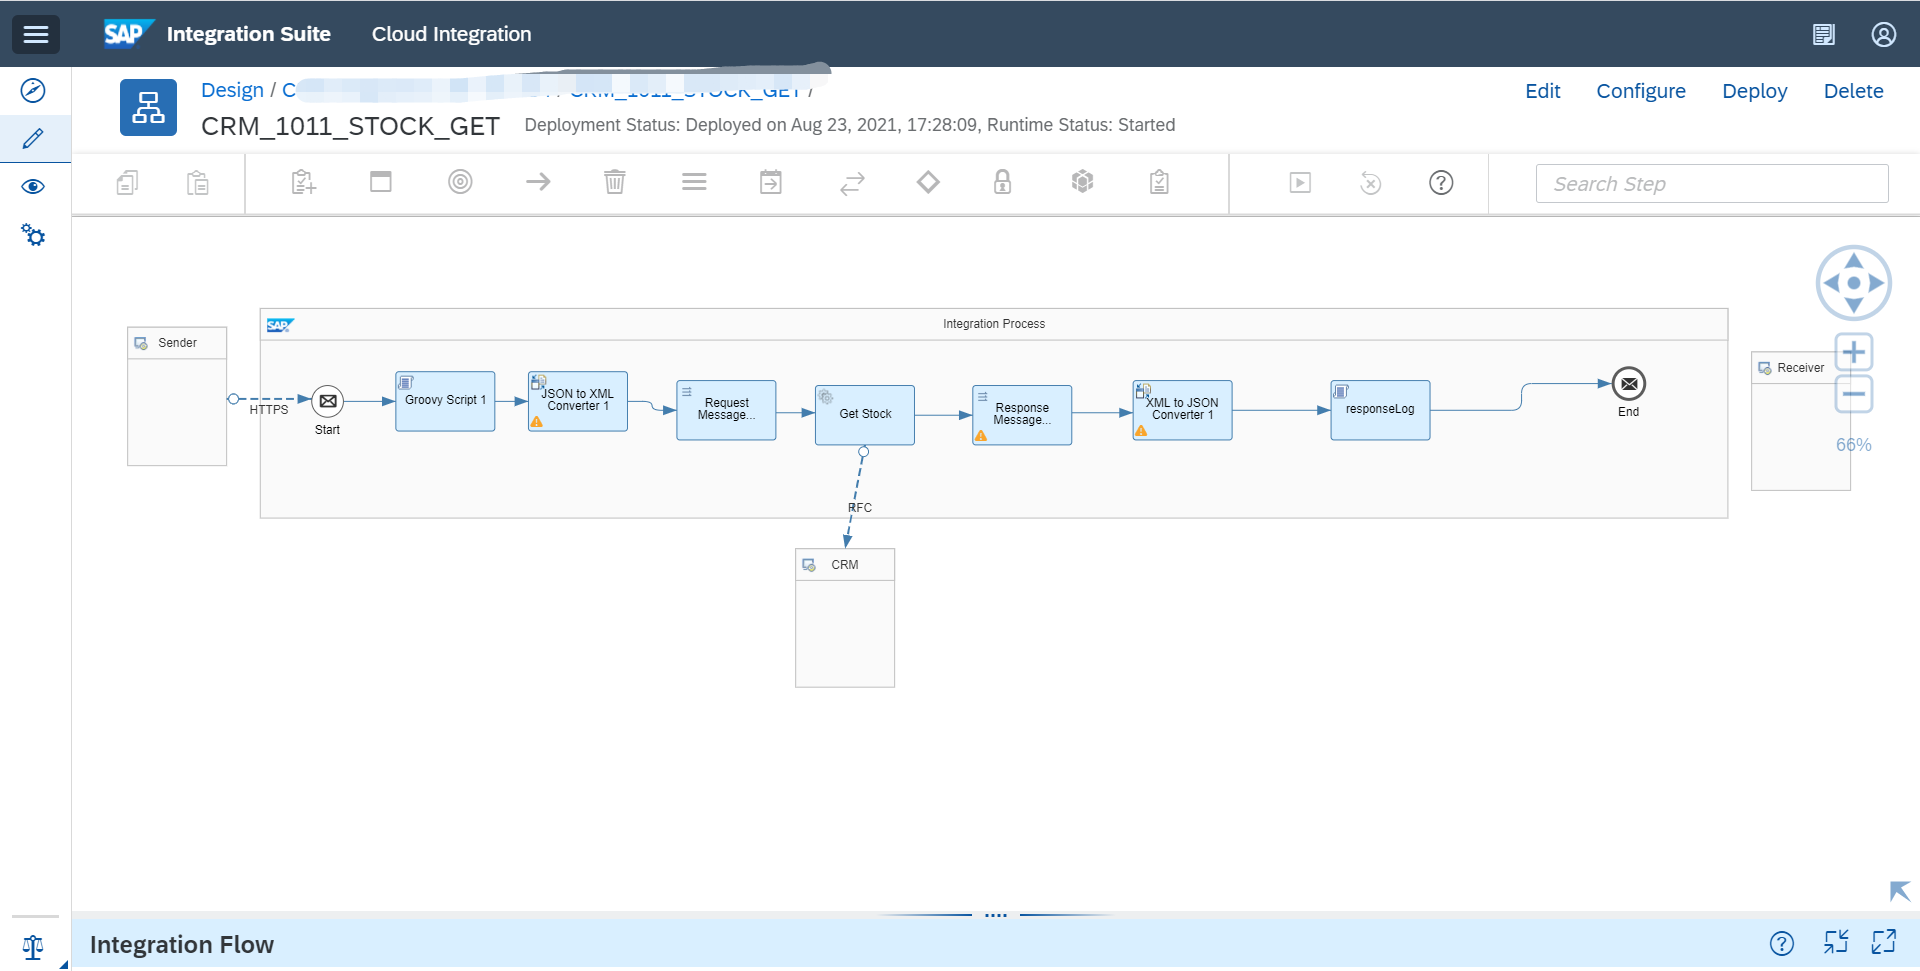Image resolution: width=1920 pixels, height=971 pixels.
Task: Open the user profile avatar icon
Action: click(x=1884, y=33)
